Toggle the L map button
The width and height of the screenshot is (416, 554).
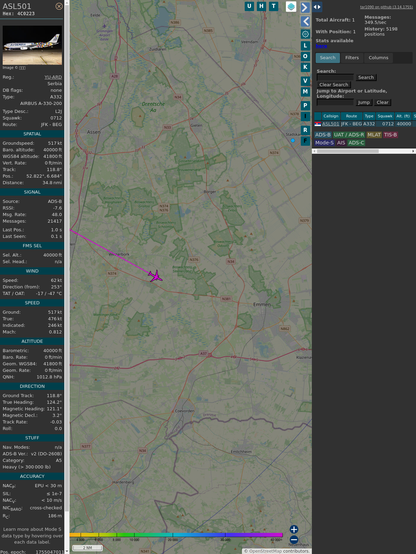pyautogui.click(x=305, y=46)
